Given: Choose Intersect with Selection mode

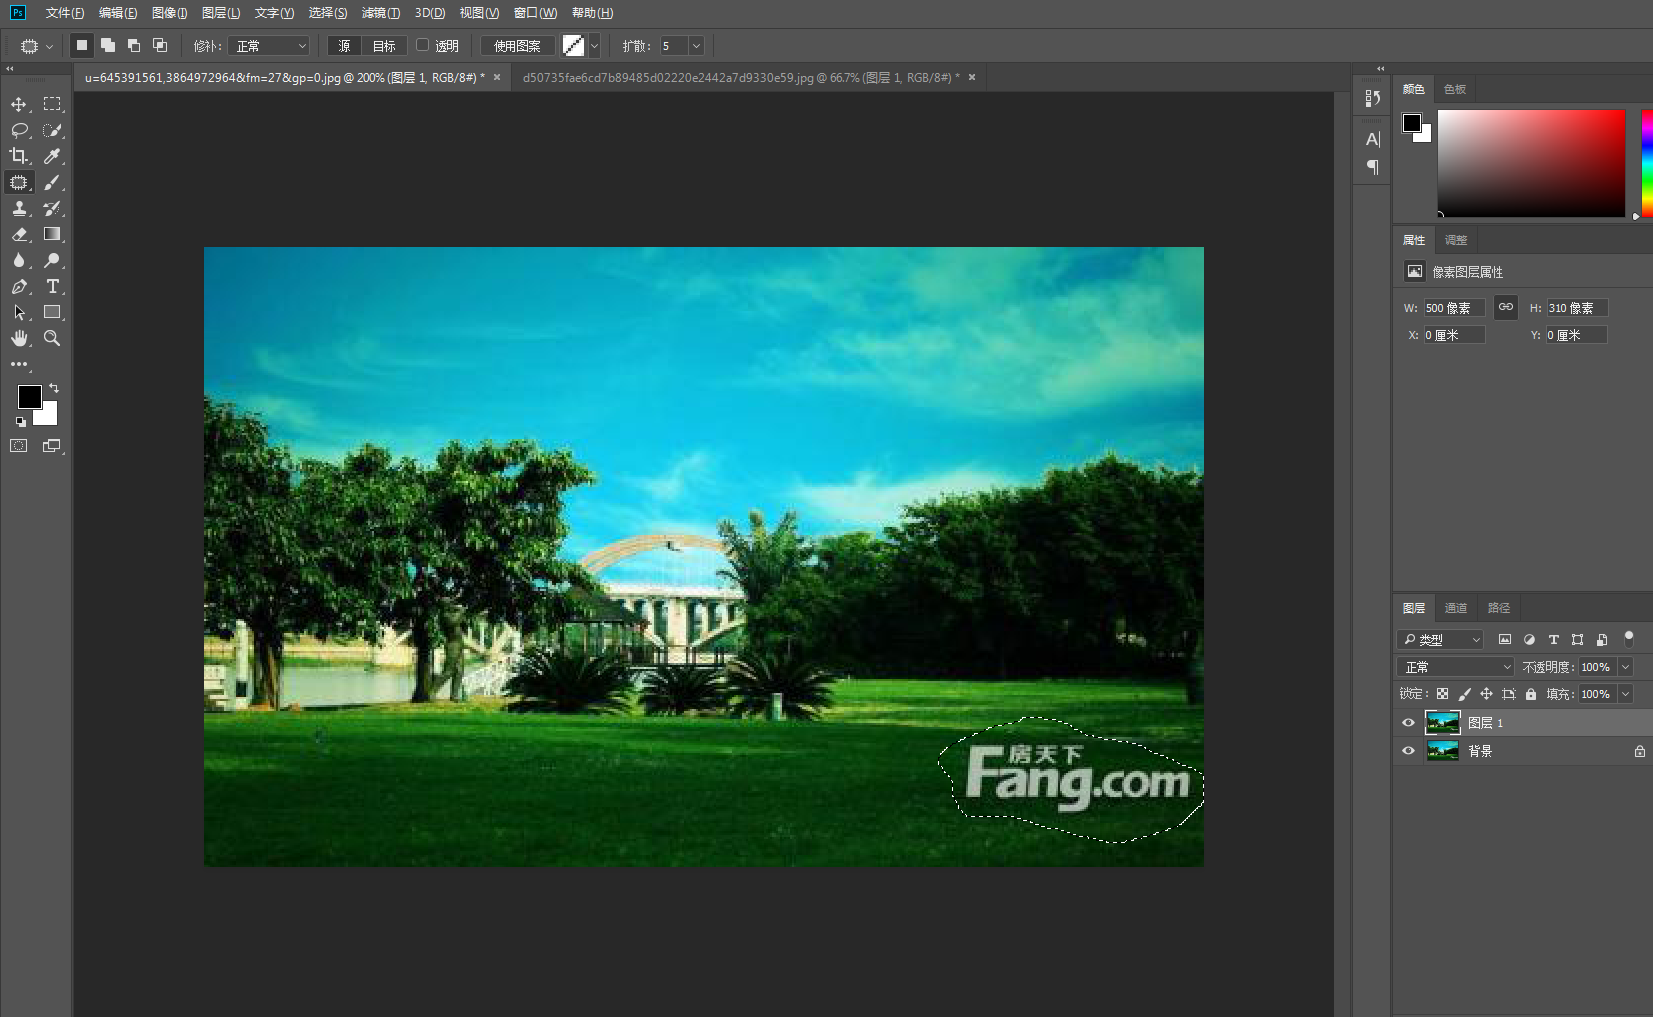Looking at the screenshot, I should click(160, 45).
